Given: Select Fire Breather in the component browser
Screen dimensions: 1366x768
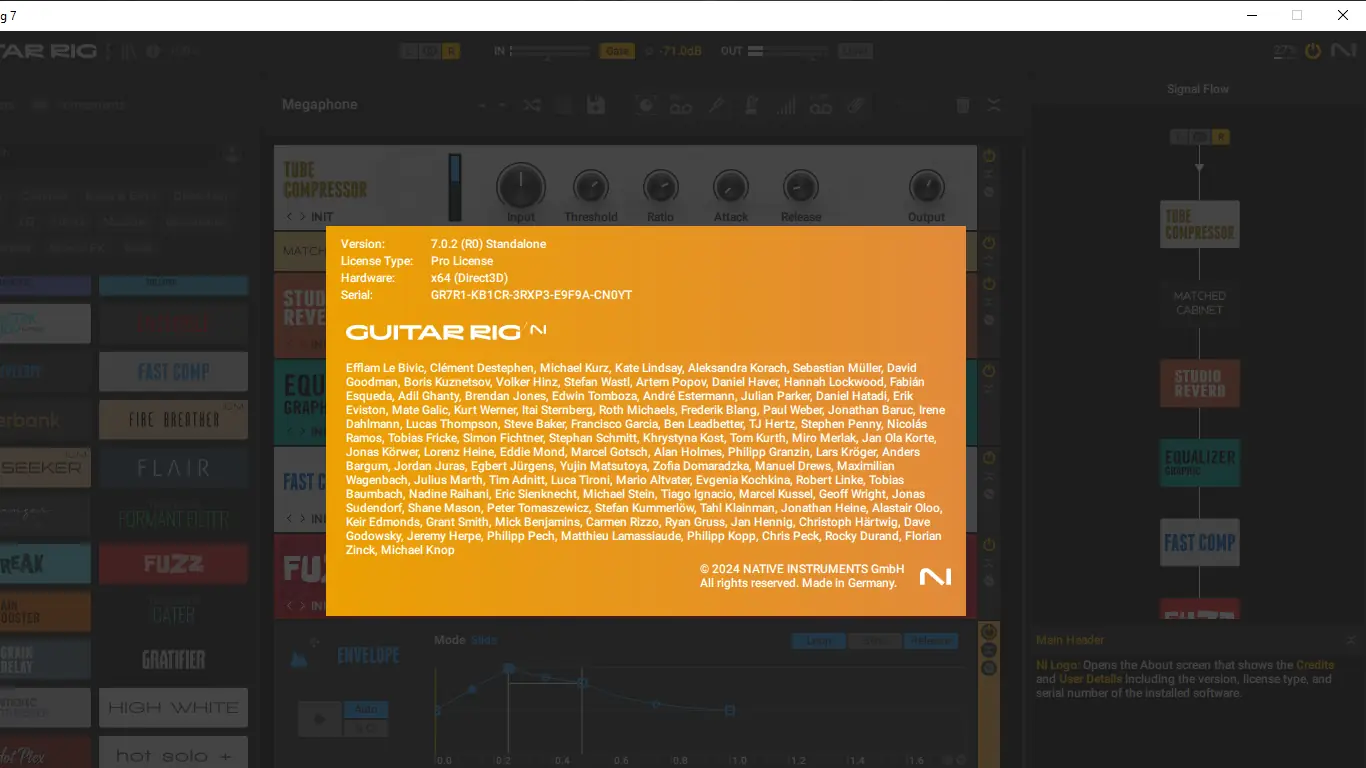Looking at the screenshot, I should click(173, 420).
